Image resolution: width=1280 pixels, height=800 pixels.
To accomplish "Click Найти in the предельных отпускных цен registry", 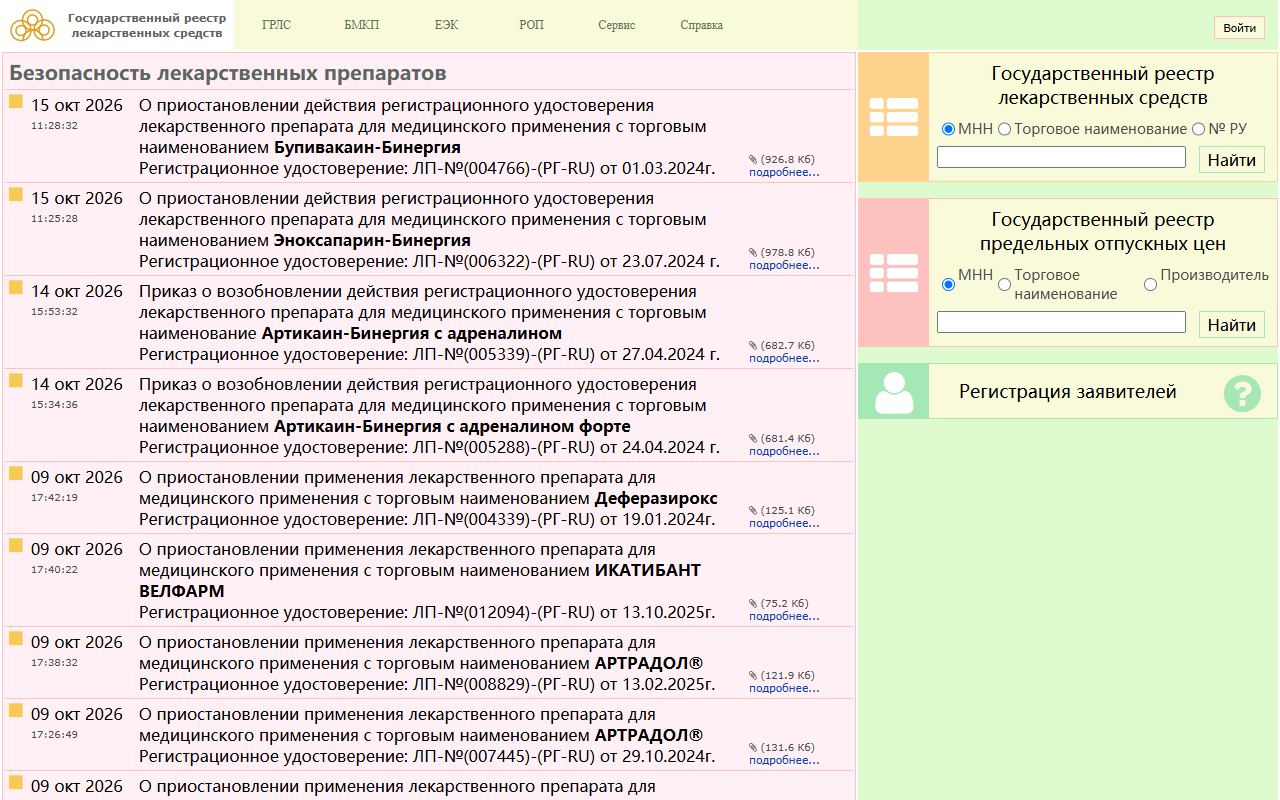I will 1232,325.
